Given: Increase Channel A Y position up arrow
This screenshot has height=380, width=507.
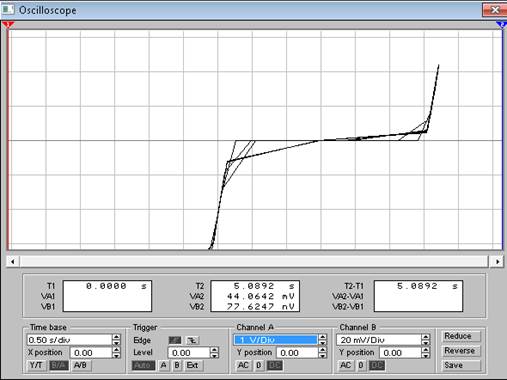Looking at the screenshot, I should [323, 350].
